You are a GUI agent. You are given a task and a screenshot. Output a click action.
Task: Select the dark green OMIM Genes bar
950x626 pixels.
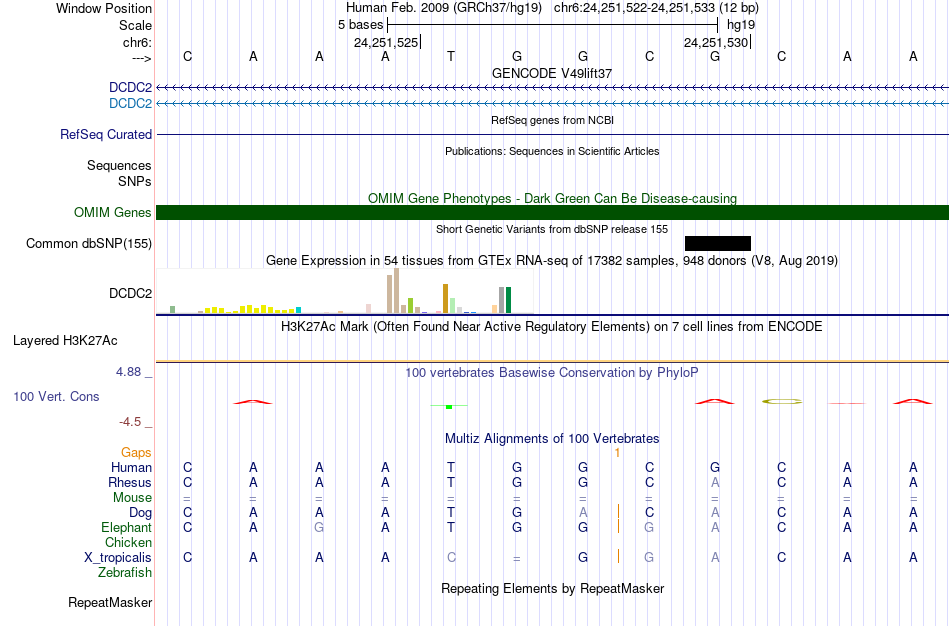coord(553,212)
